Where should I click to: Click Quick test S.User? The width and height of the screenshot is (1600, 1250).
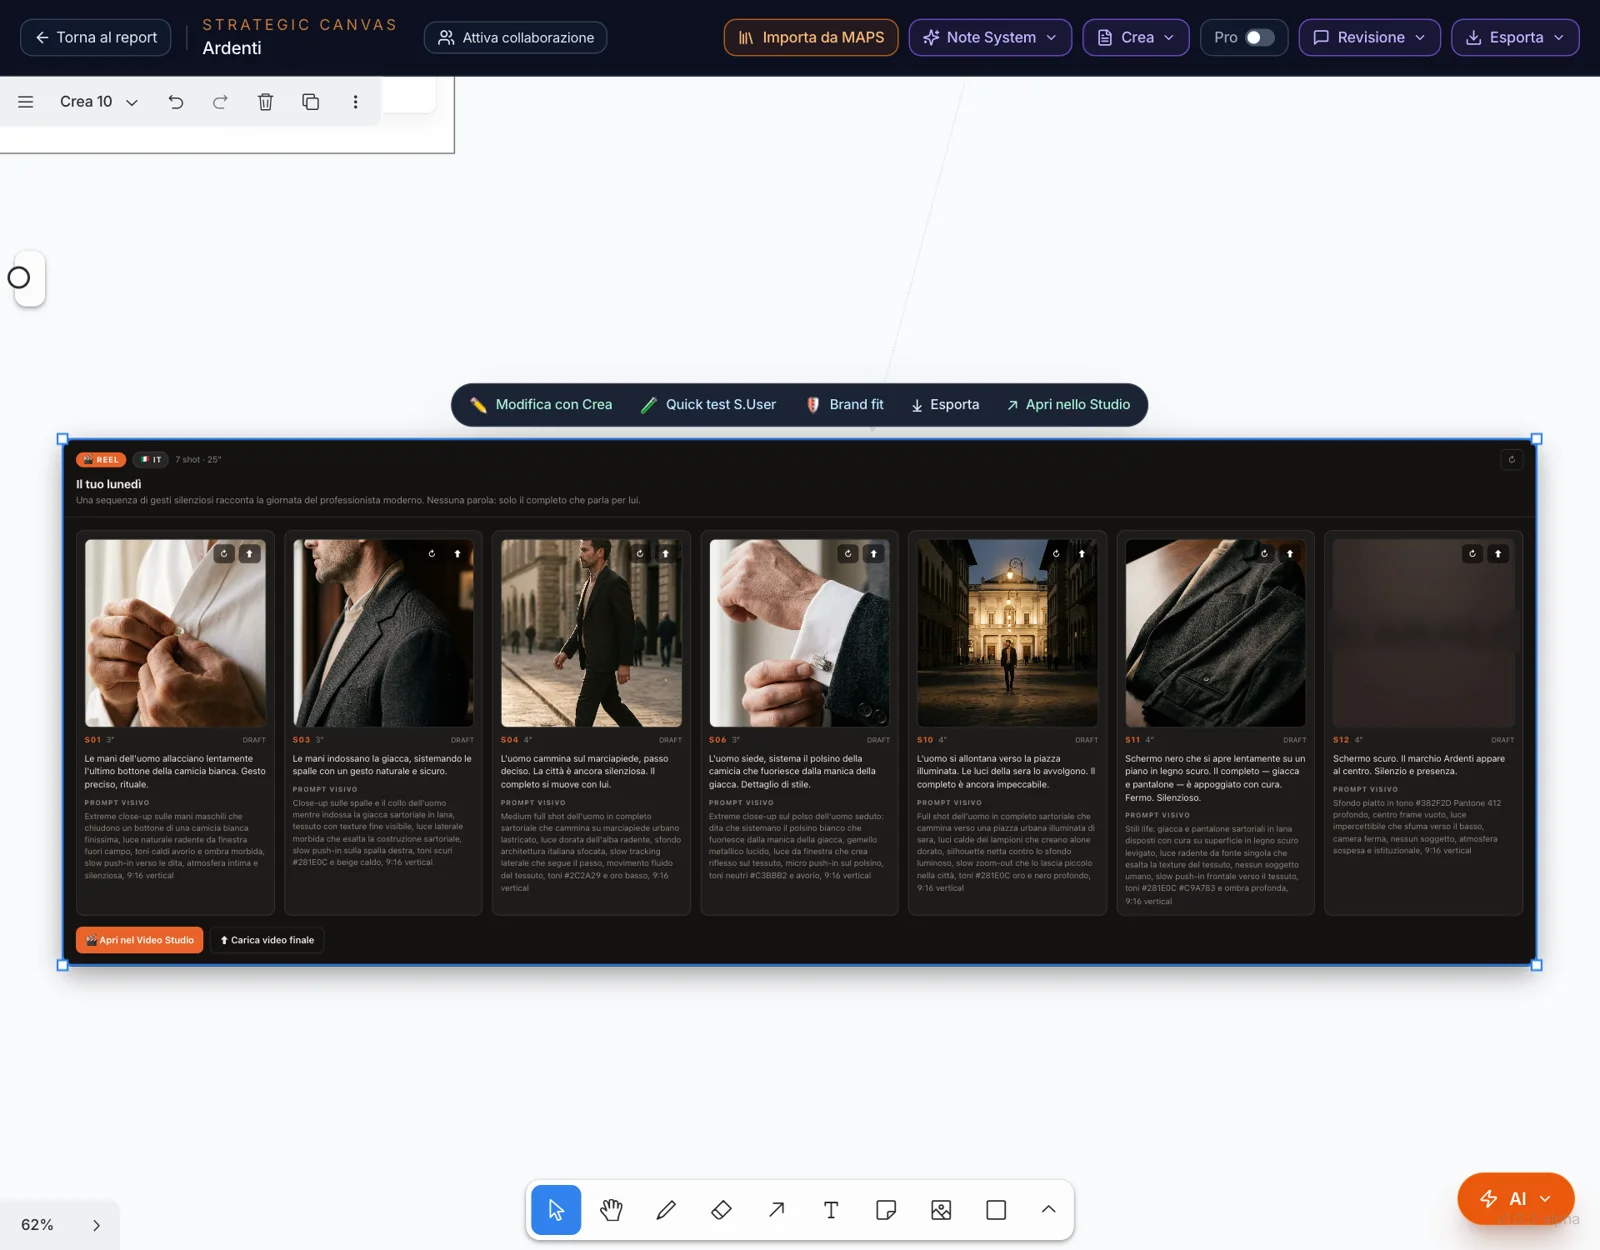708,405
